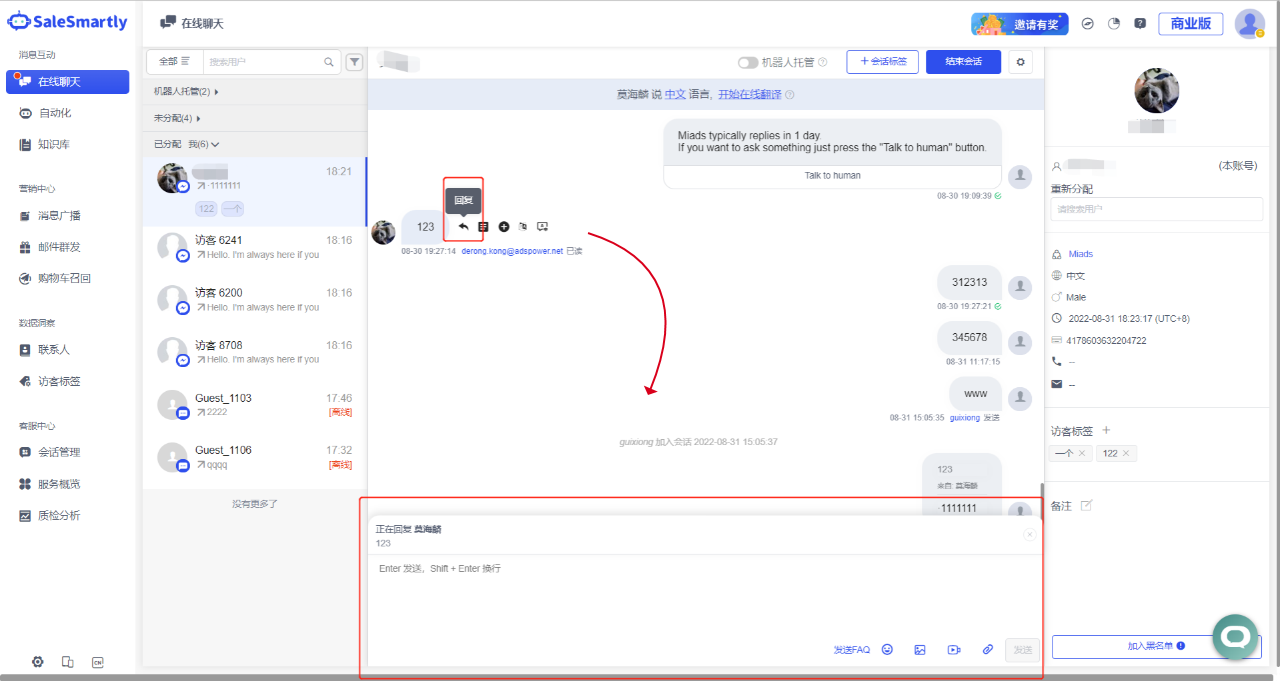
Task: Open the 全部 channel filter dropdown
Action: [174, 62]
